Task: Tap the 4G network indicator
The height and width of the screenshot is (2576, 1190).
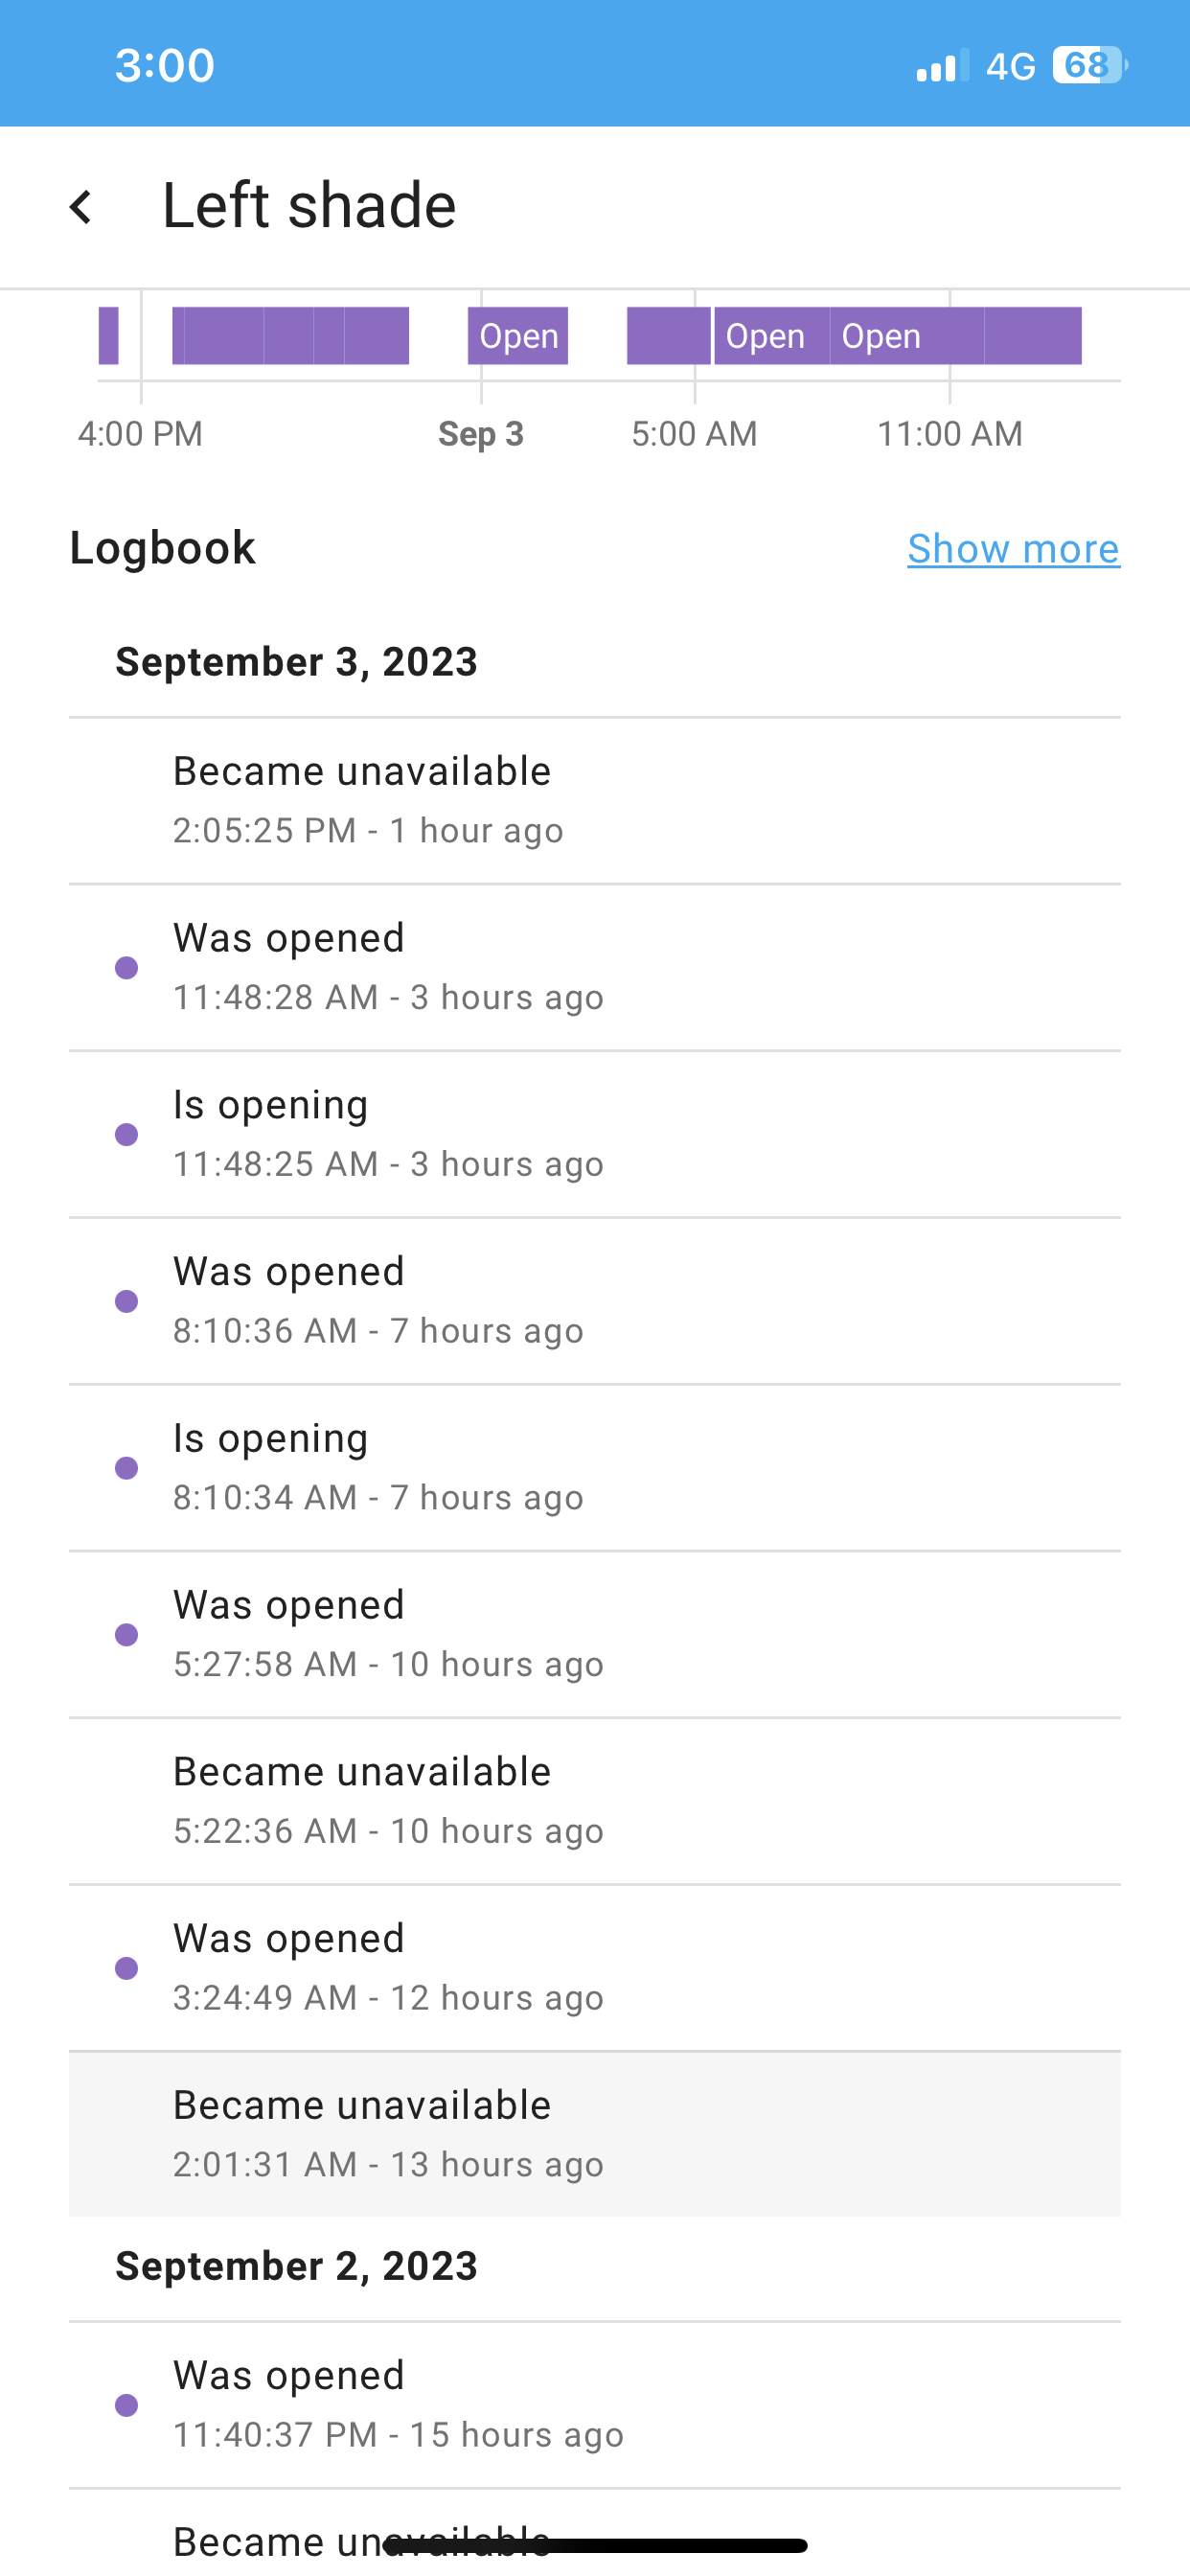Action: tap(1012, 65)
